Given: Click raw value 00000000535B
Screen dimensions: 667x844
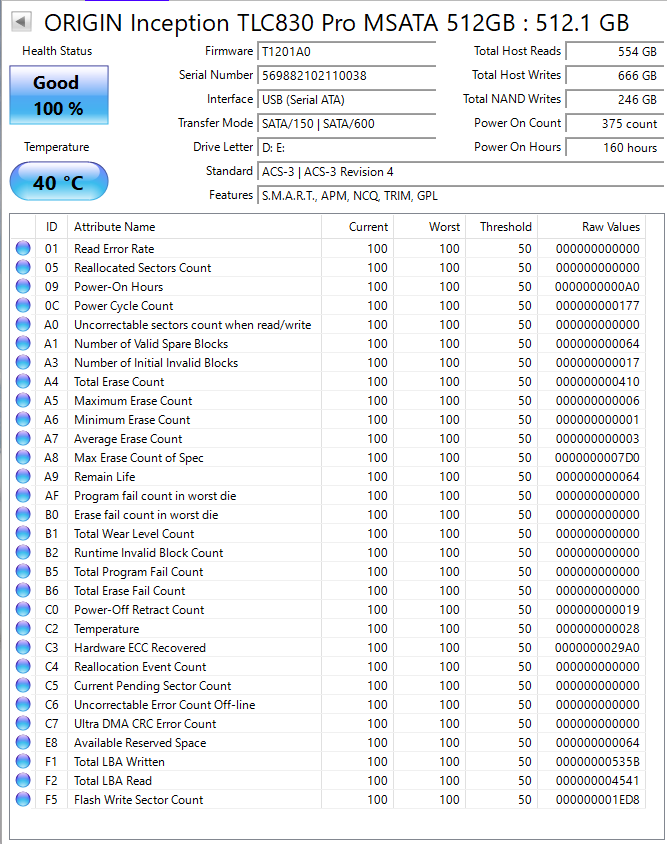Looking at the screenshot, I should 597,761.
